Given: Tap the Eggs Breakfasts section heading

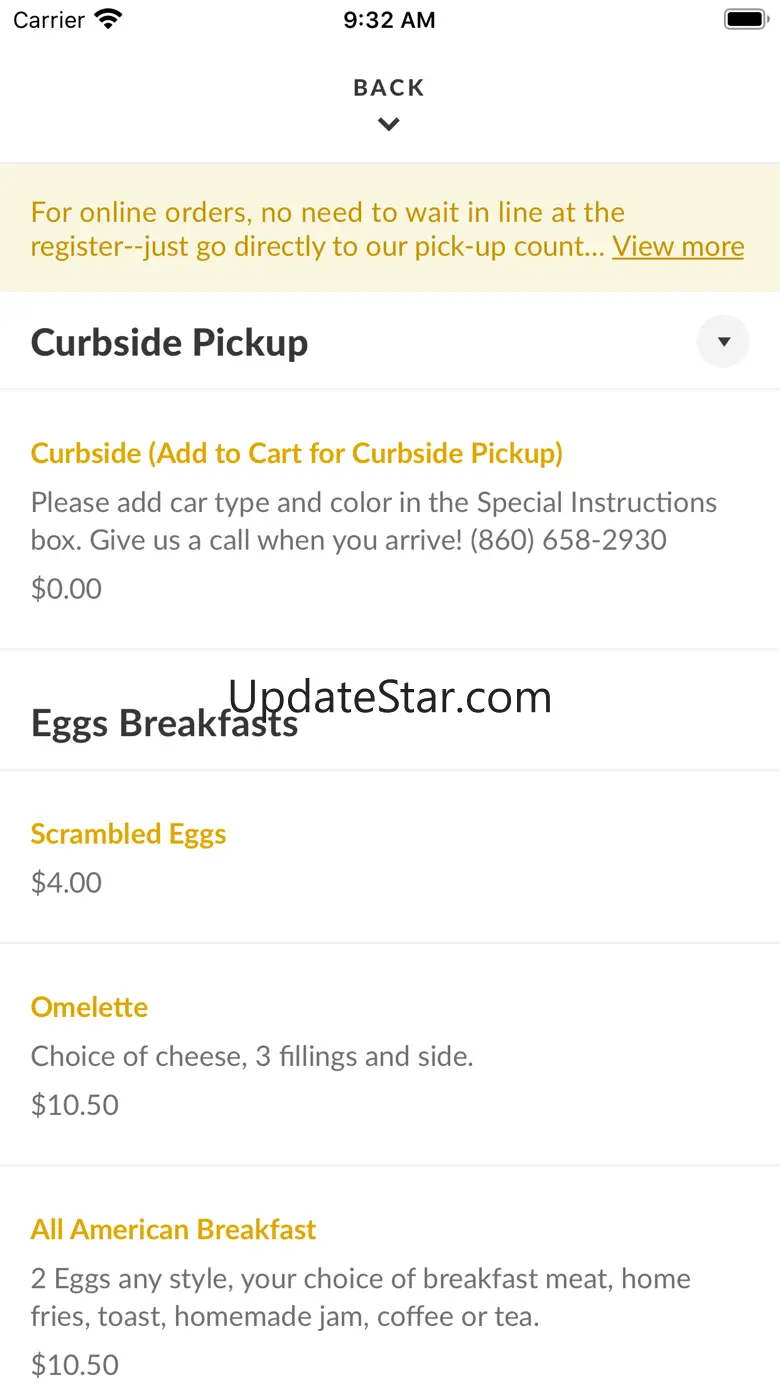Looking at the screenshot, I should coord(165,723).
